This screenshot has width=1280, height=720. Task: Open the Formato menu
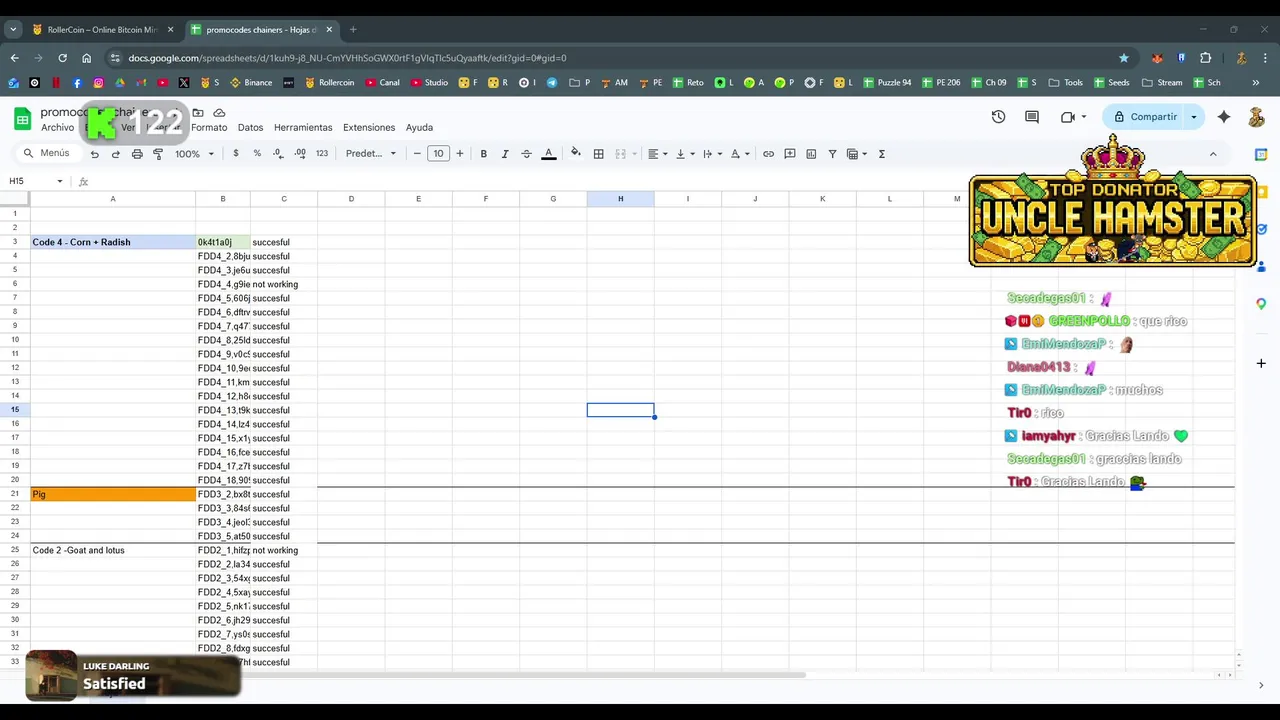(x=209, y=128)
